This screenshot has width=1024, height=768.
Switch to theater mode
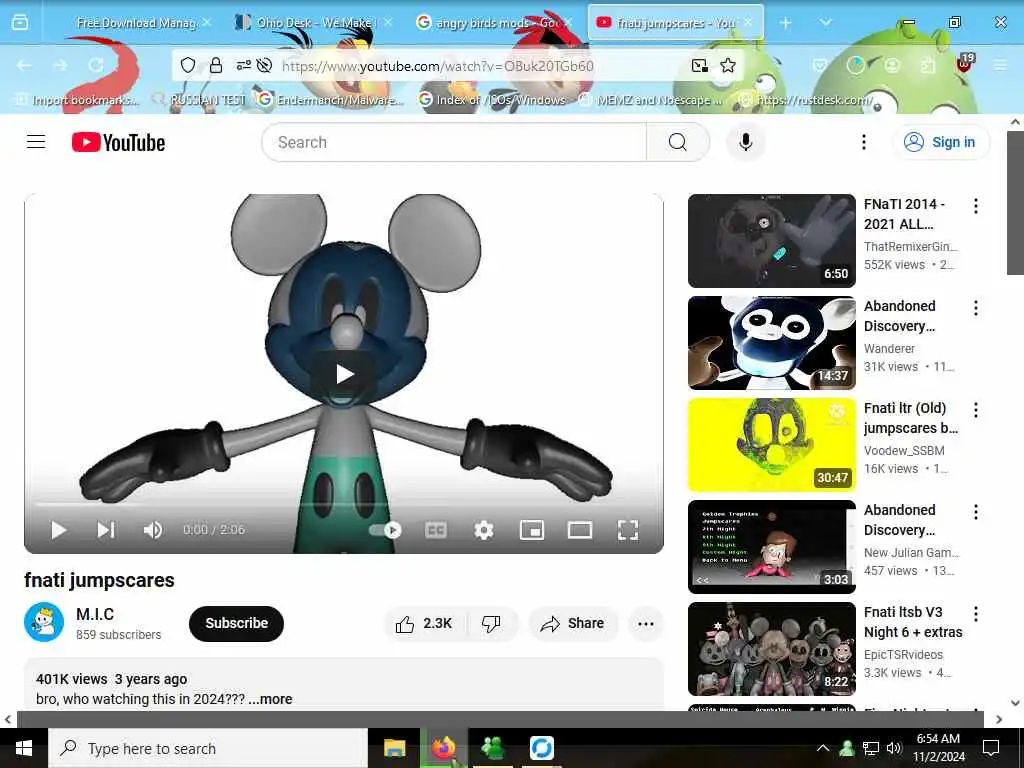pyautogui.click(x=579, y=530)
